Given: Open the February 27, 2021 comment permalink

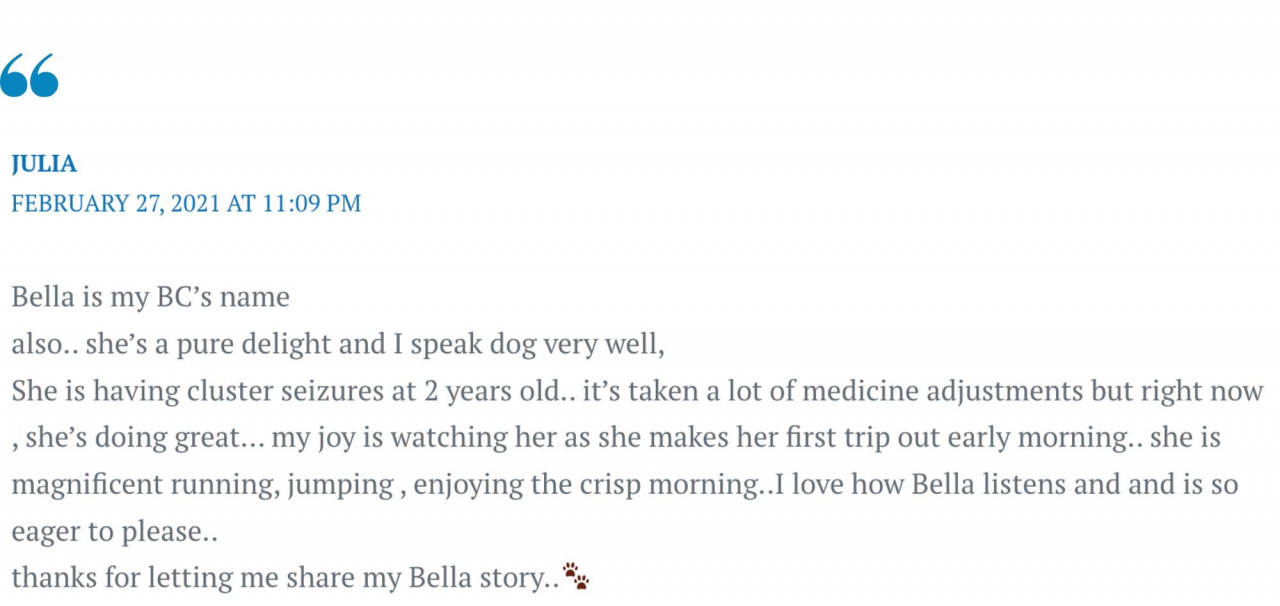Looking at the screenshot, I should (186, 203).
